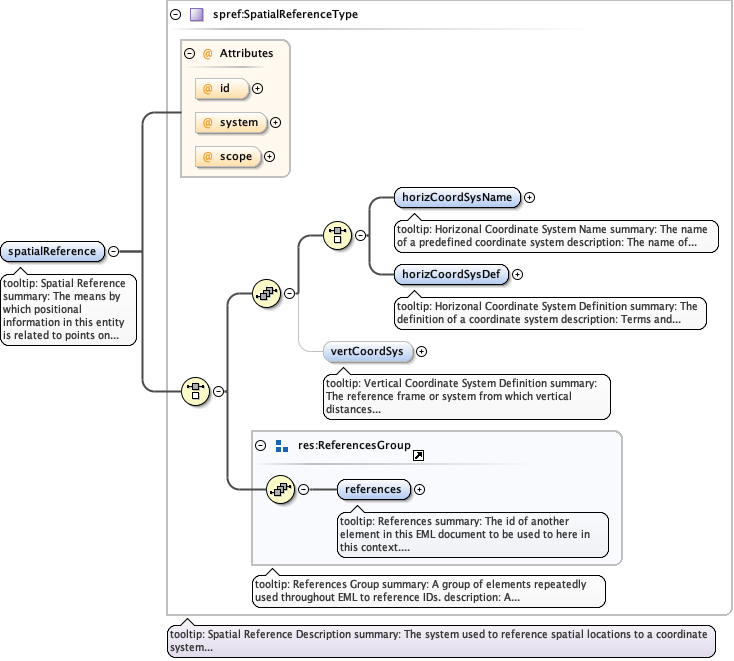
Task: Select the references element node
Action: click(x=373, y=489)
